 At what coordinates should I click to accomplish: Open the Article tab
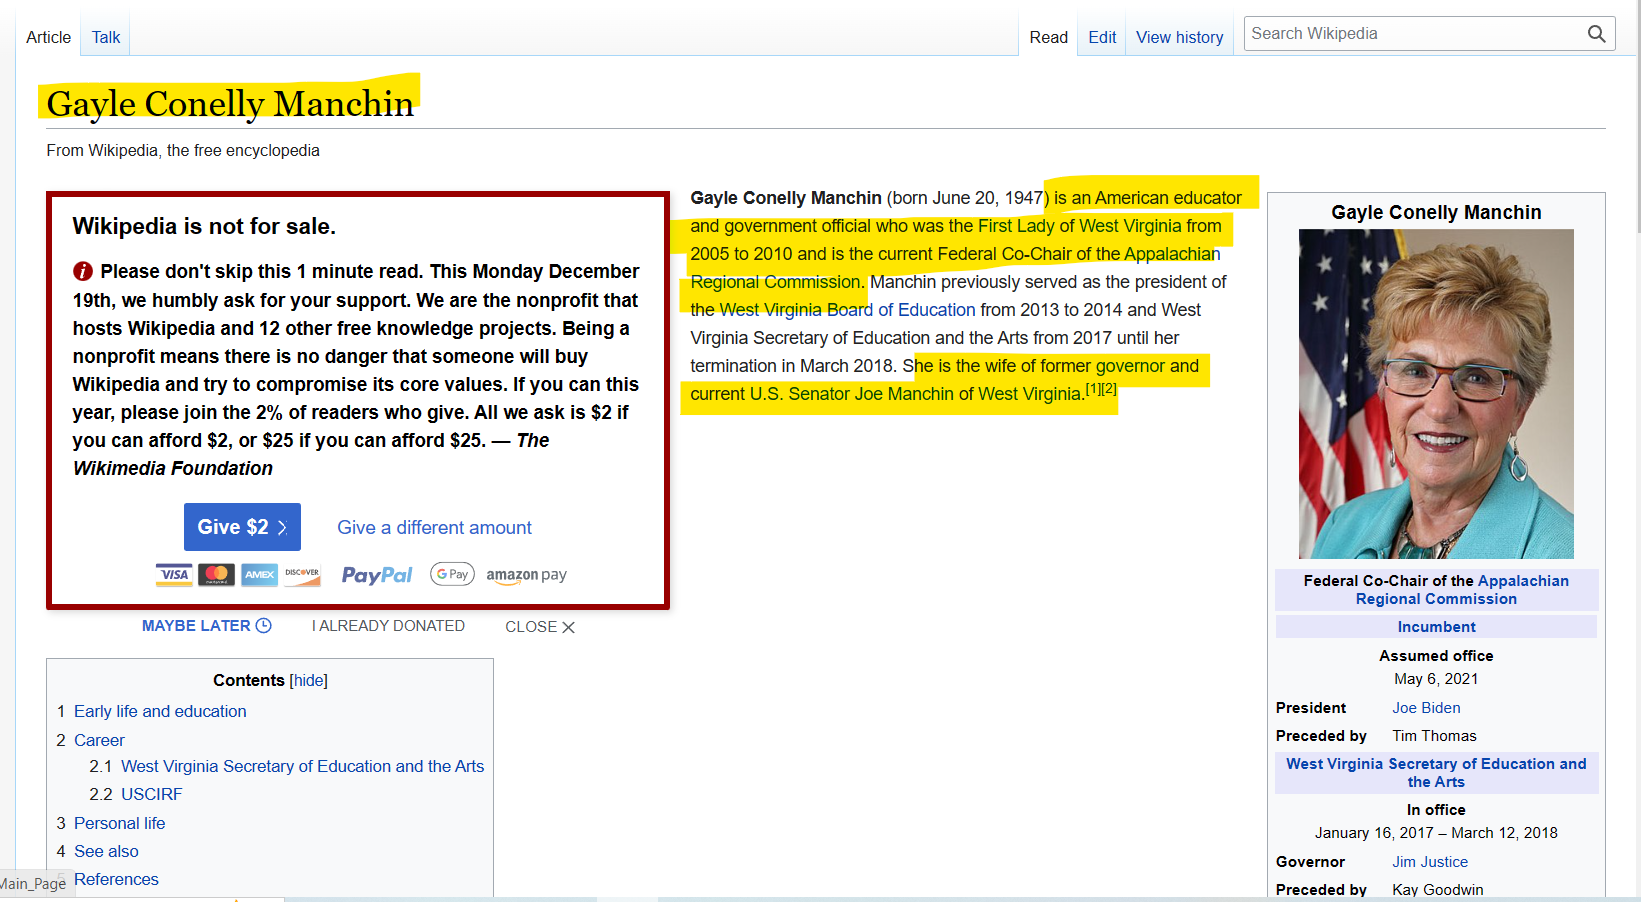pos(48,37)
